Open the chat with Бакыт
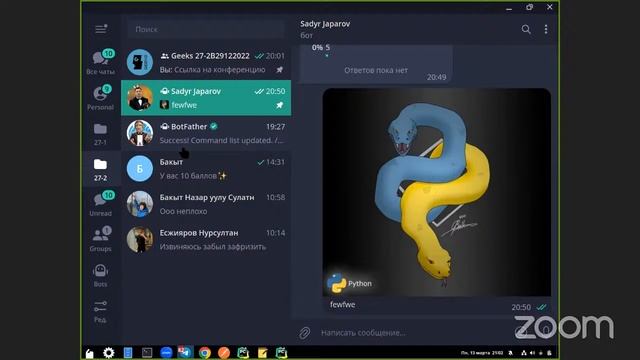Viewport: 640px width, 360px height. pos(206,169)
